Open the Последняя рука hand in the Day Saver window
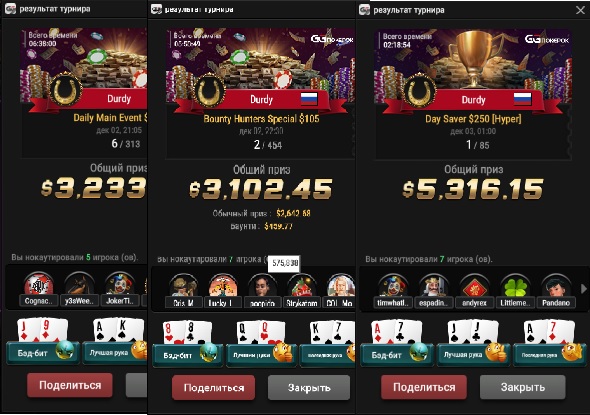590x415 pixels. [549, 354]
